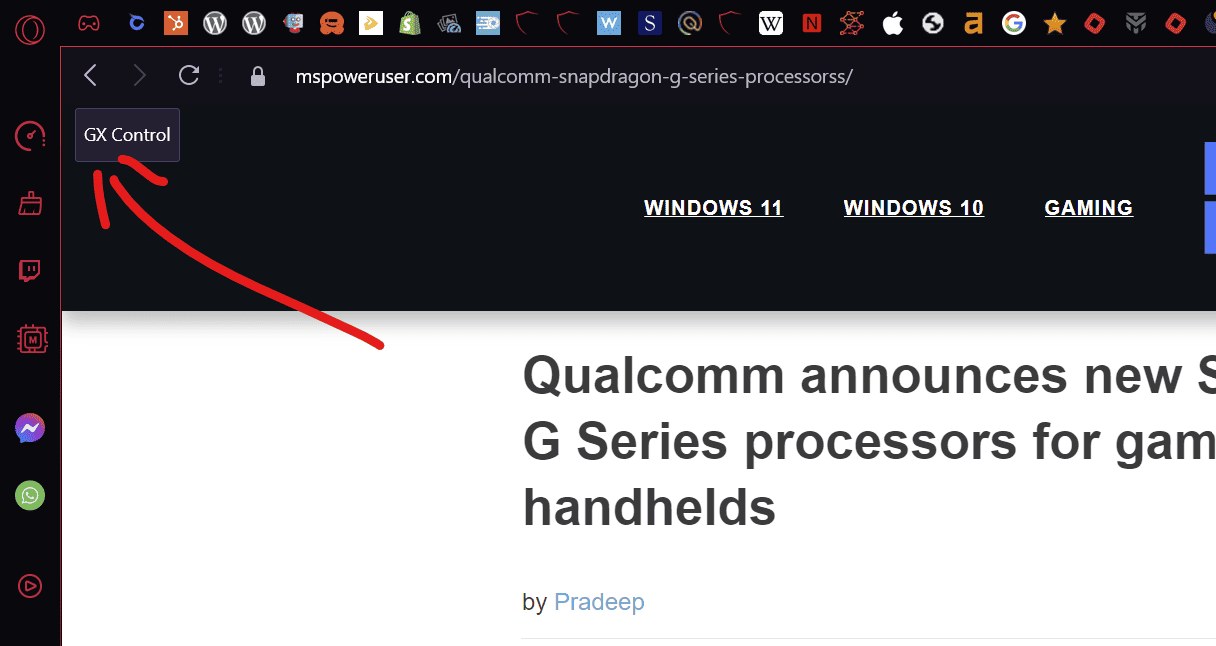This screenshot has width=1216, height=646.
Task: Open WhatsApp in the sidebar
Action: coord(30,495)
